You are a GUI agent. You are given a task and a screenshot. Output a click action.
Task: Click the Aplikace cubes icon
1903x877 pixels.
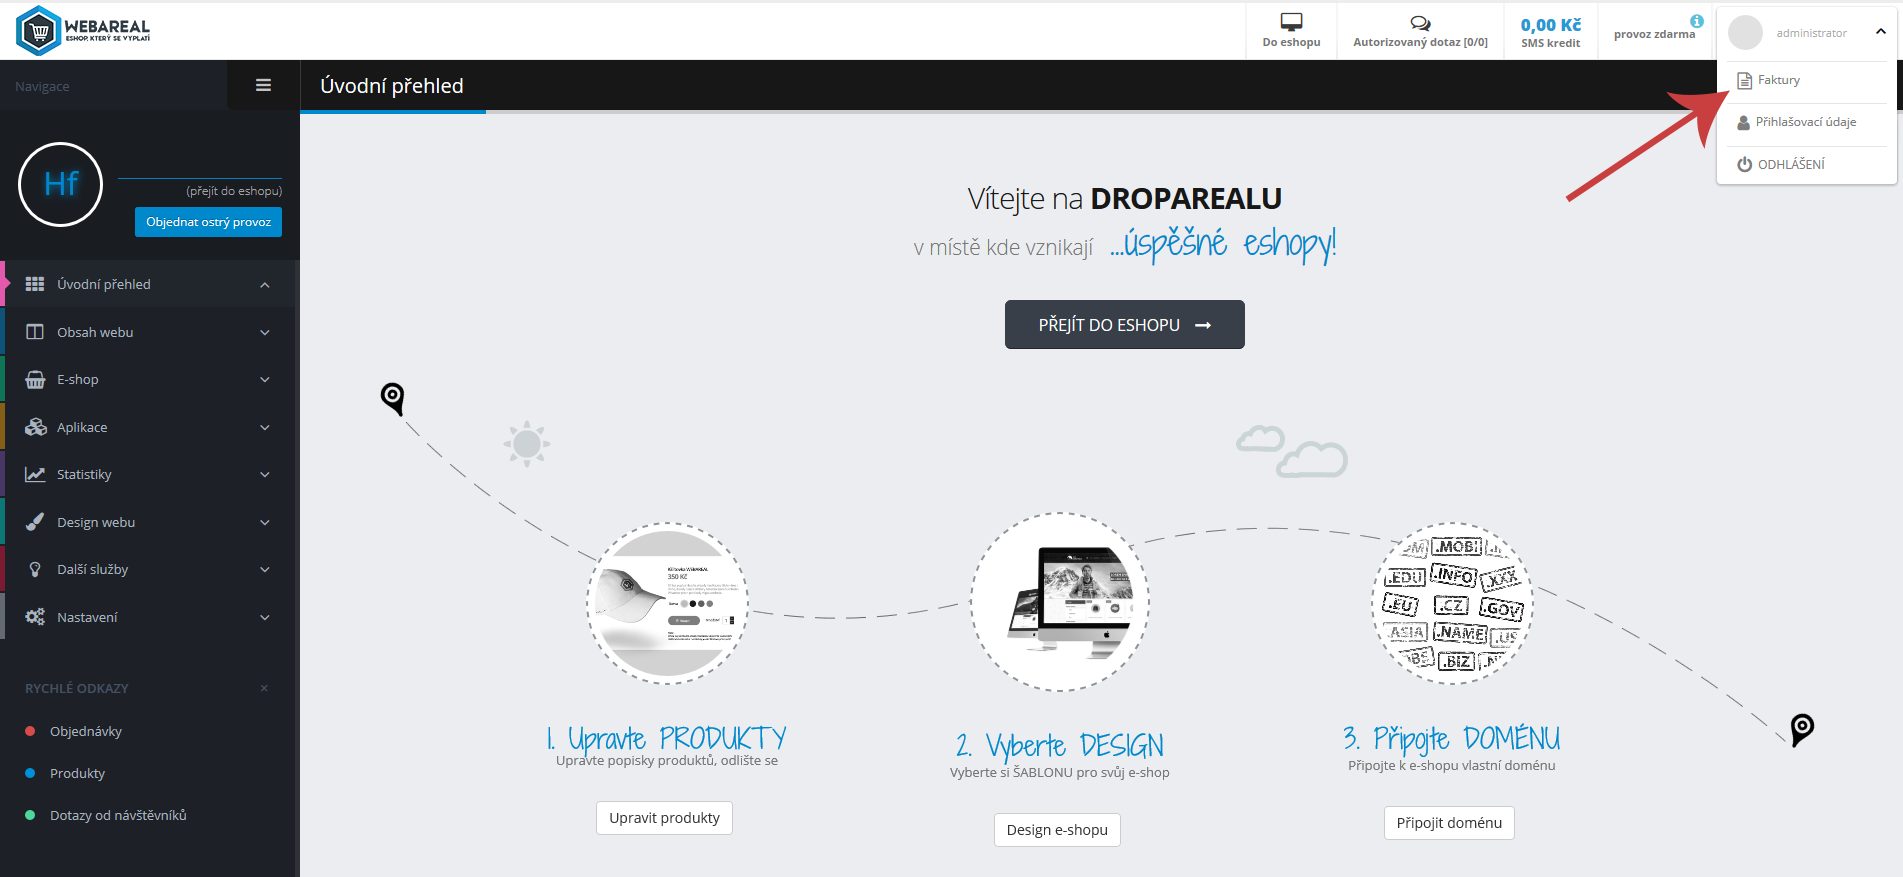point(36,427)
